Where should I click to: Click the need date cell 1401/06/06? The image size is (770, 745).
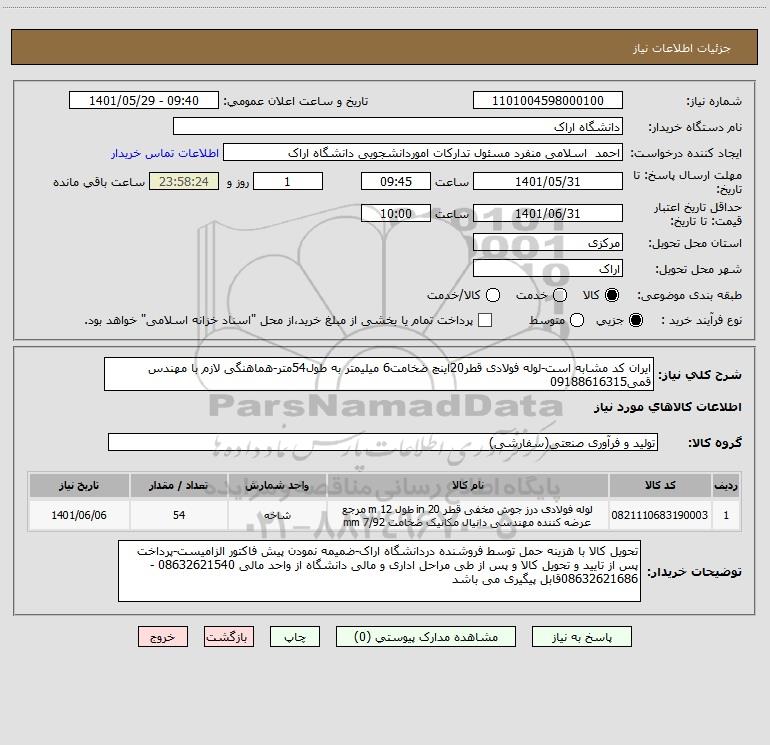pos(79,515)
